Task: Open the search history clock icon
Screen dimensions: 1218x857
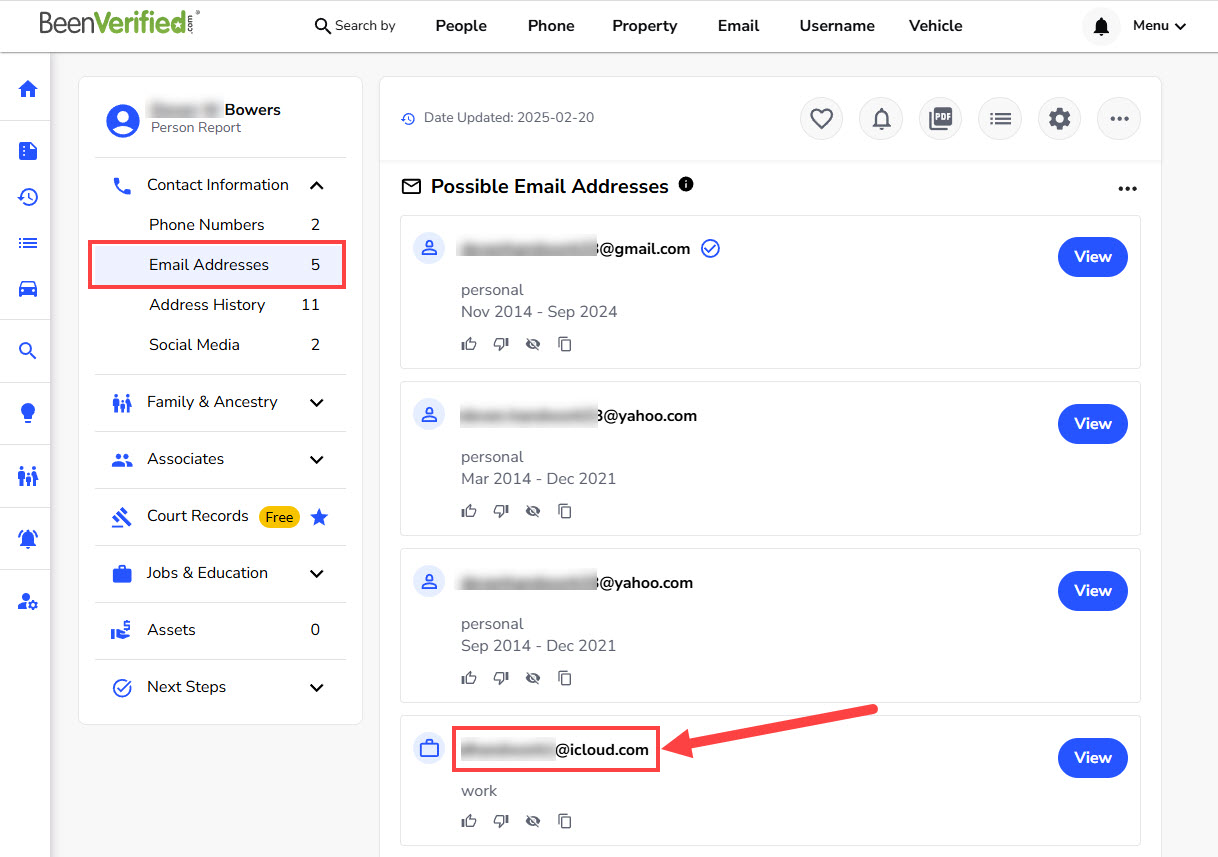Action: (28, 197)
